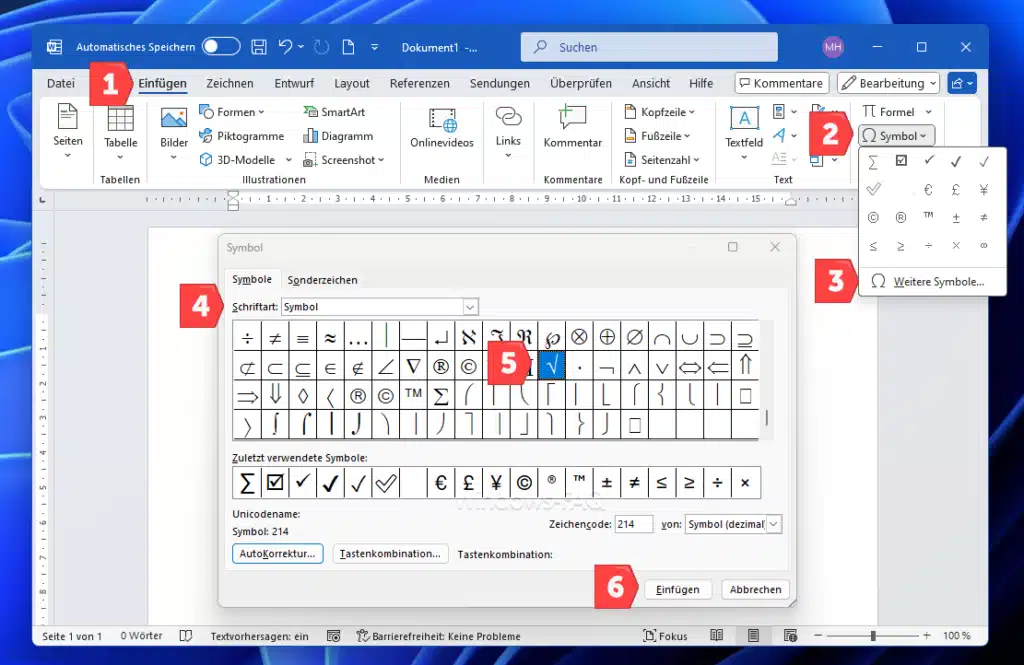Insert a Diagramm chart
This screenshot has height=665, width=1024.
tap(338, 136)
